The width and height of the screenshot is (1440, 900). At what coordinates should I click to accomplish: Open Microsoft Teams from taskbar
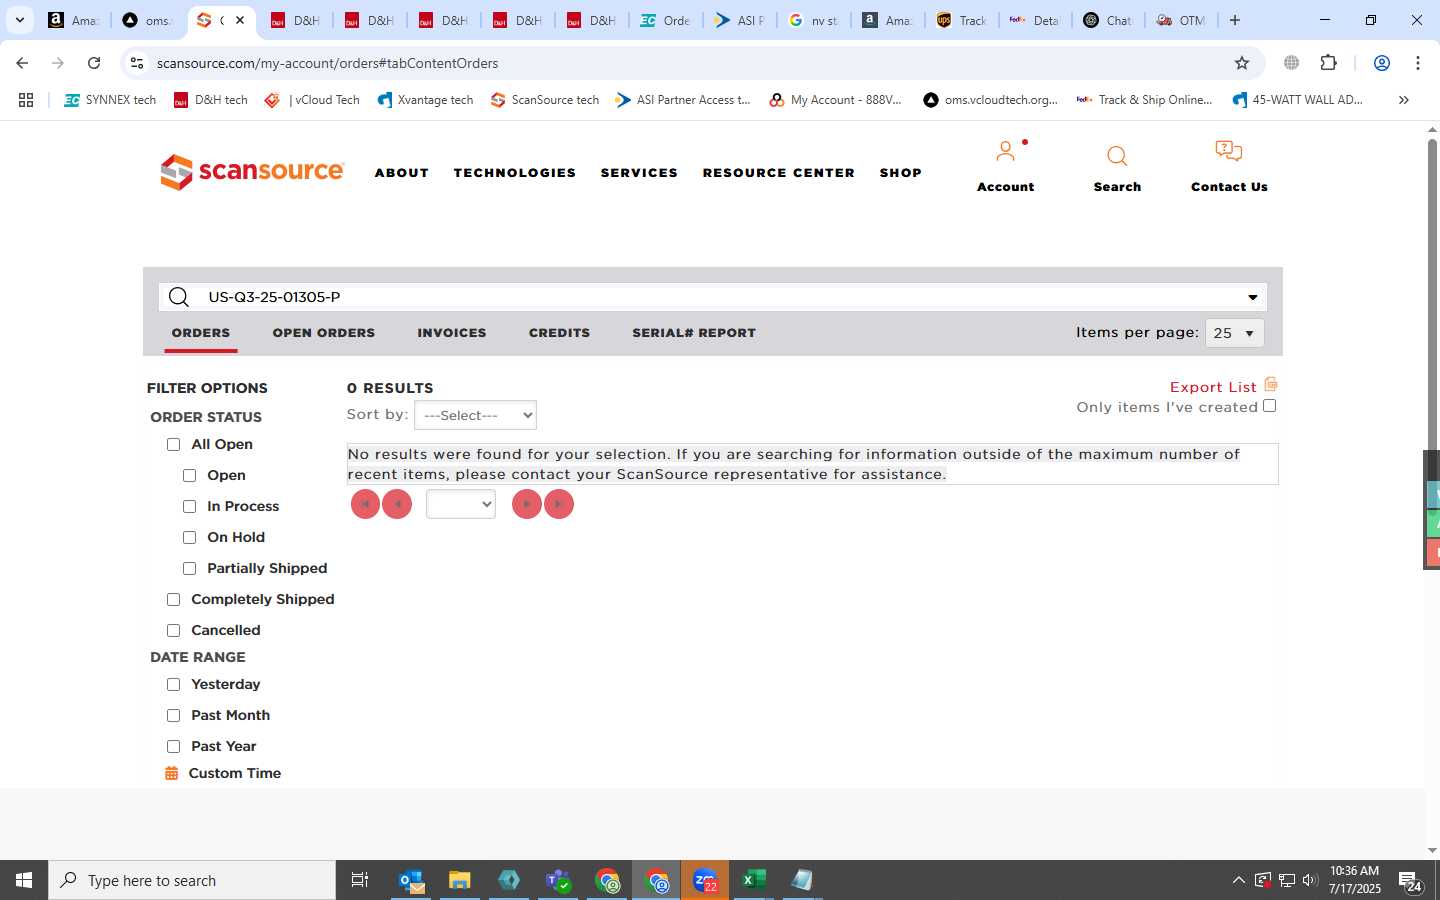(x=558, y=880)
